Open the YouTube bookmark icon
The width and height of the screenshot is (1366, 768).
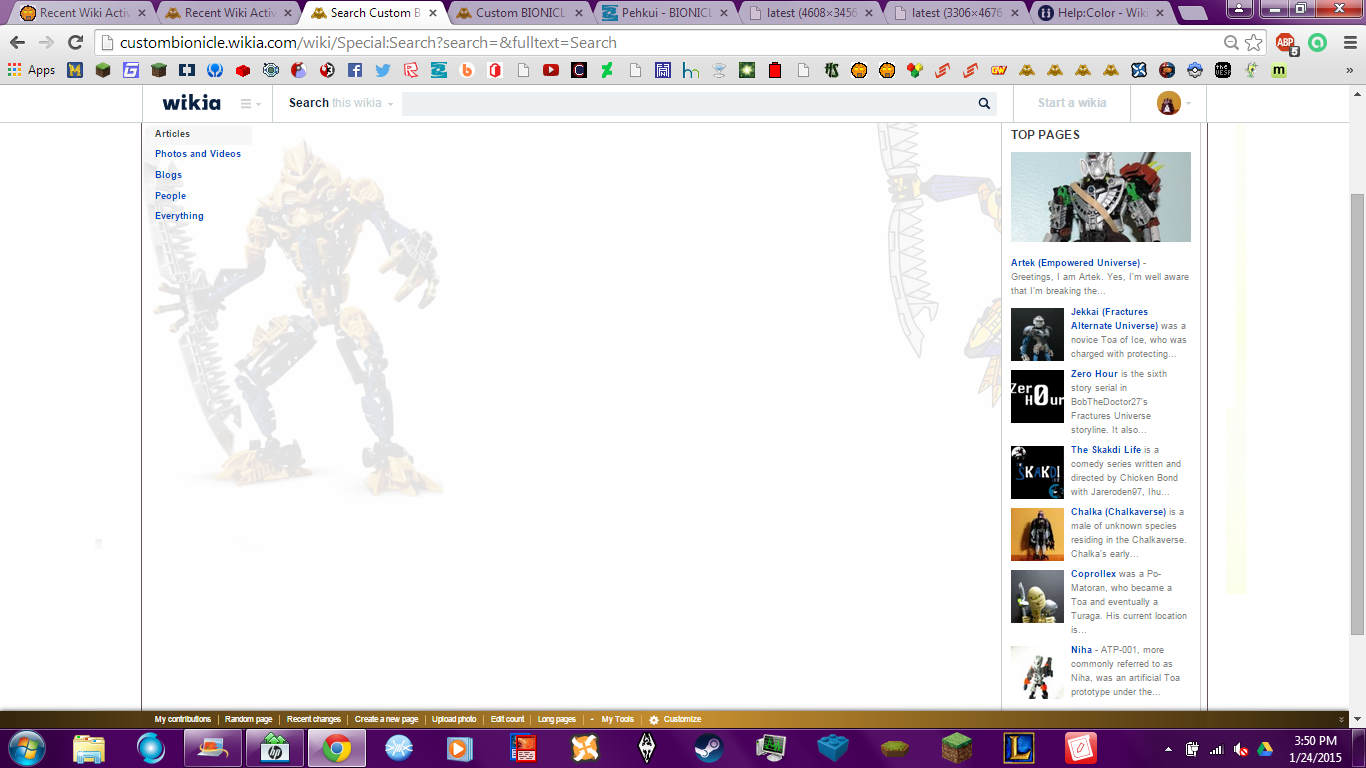tap(551, 70)
